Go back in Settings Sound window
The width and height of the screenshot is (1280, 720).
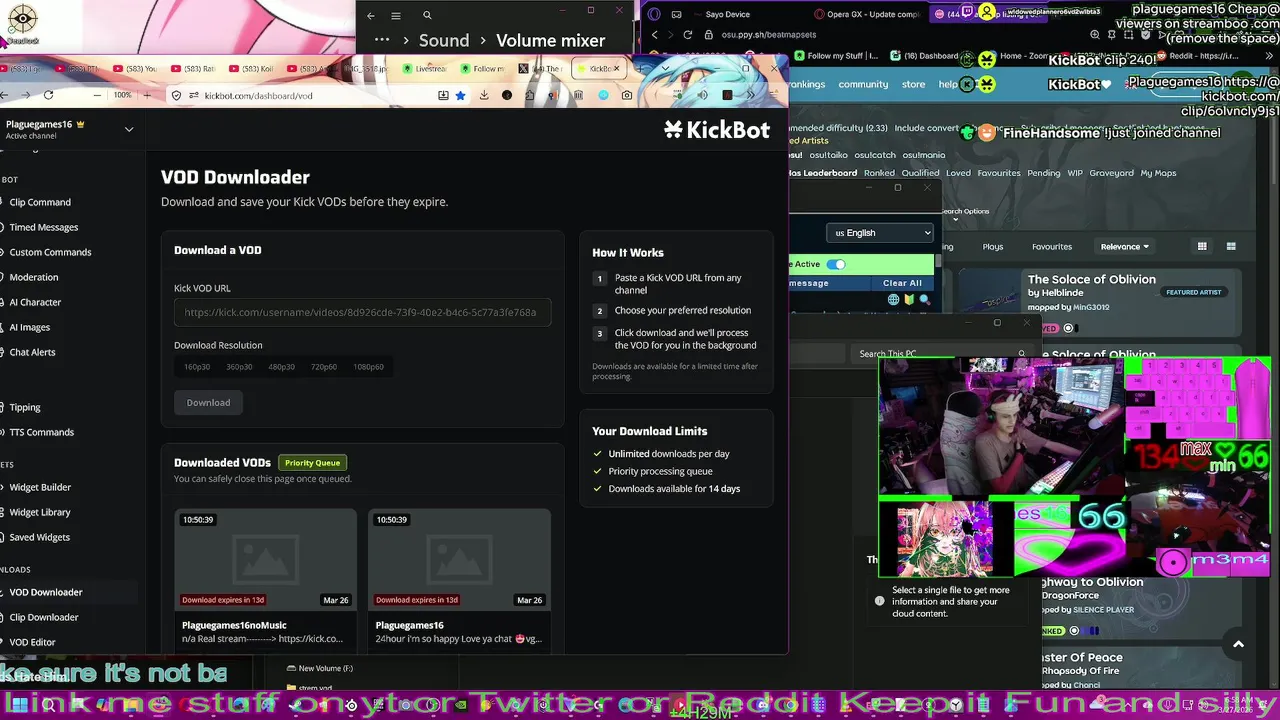370,15
